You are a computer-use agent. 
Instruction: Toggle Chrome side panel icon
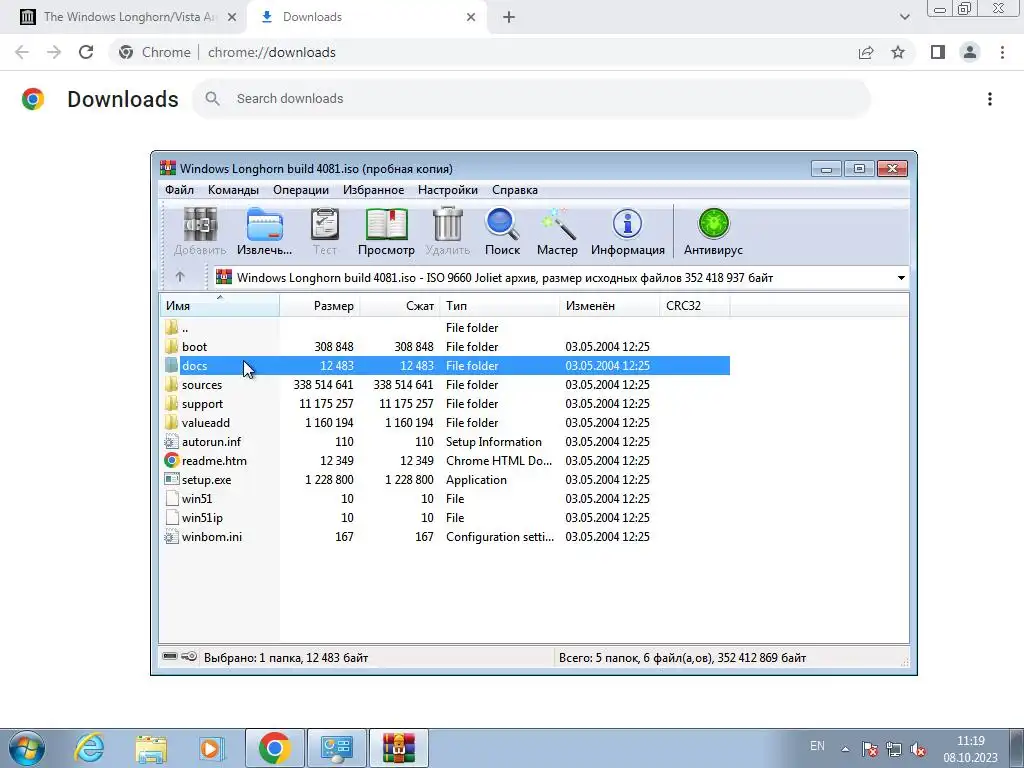pos(938,52)
